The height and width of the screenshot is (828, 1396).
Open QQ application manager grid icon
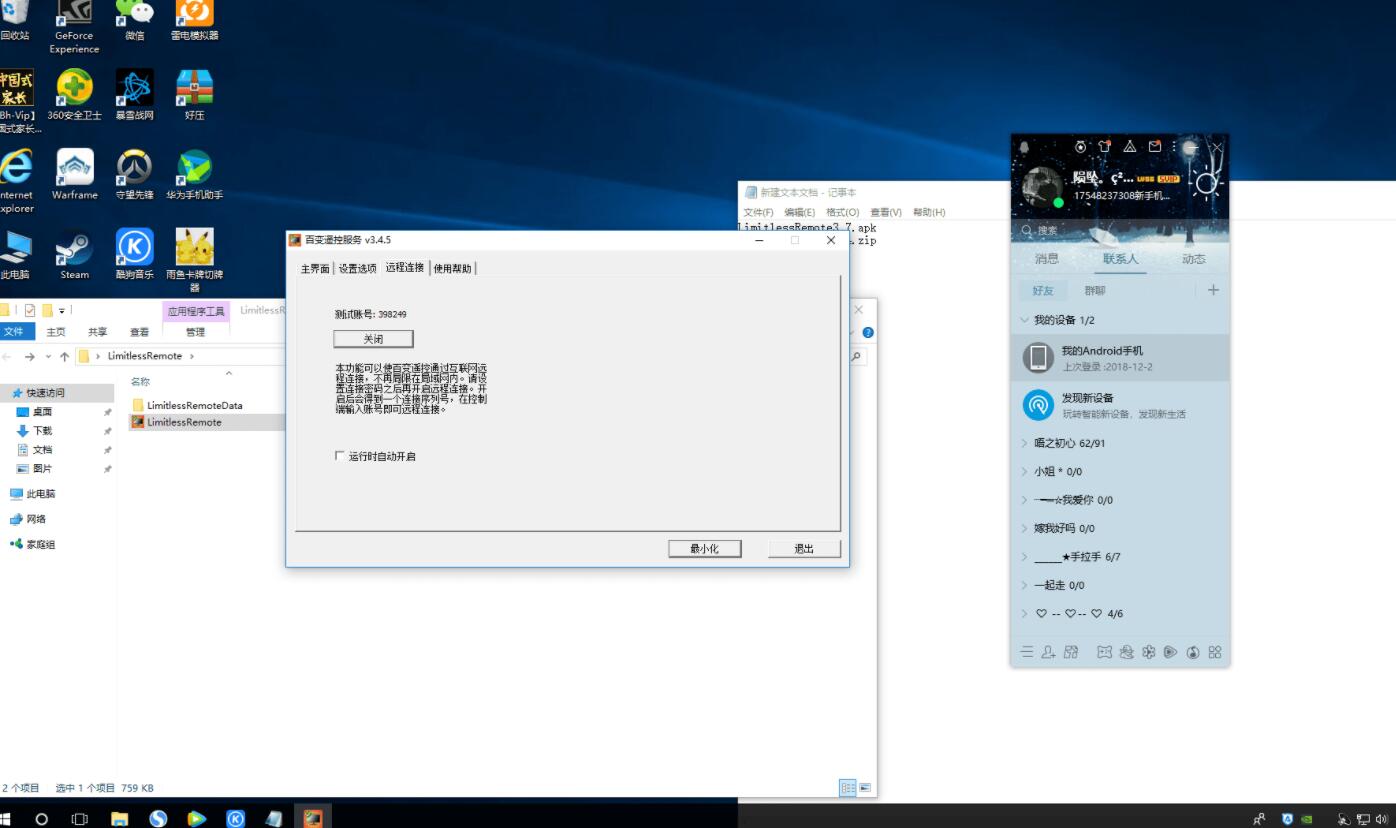(x=1215, y=652)
